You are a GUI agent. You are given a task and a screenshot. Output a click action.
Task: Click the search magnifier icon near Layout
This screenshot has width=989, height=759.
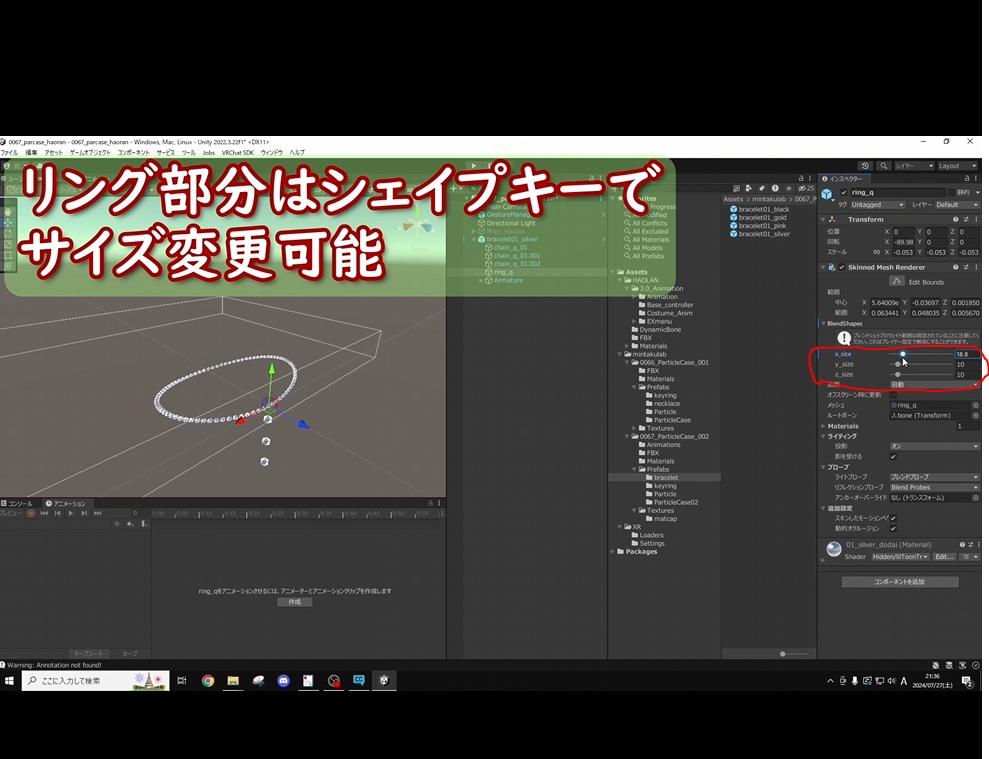point(883,166)
